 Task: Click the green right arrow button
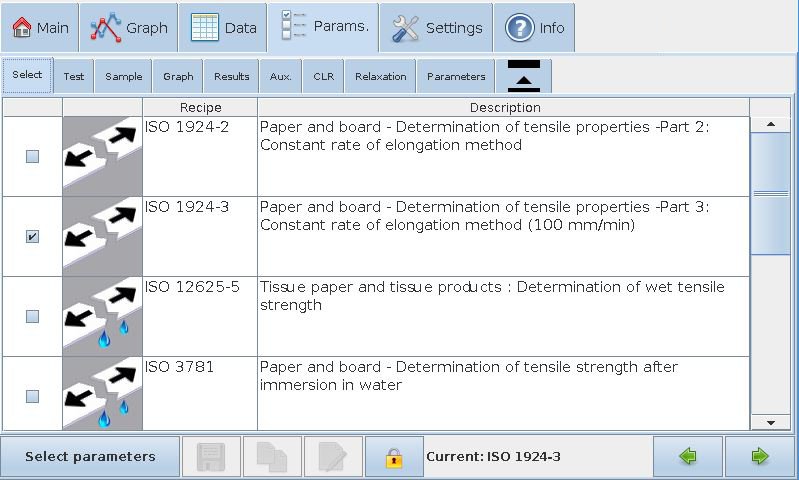(760, 456)
